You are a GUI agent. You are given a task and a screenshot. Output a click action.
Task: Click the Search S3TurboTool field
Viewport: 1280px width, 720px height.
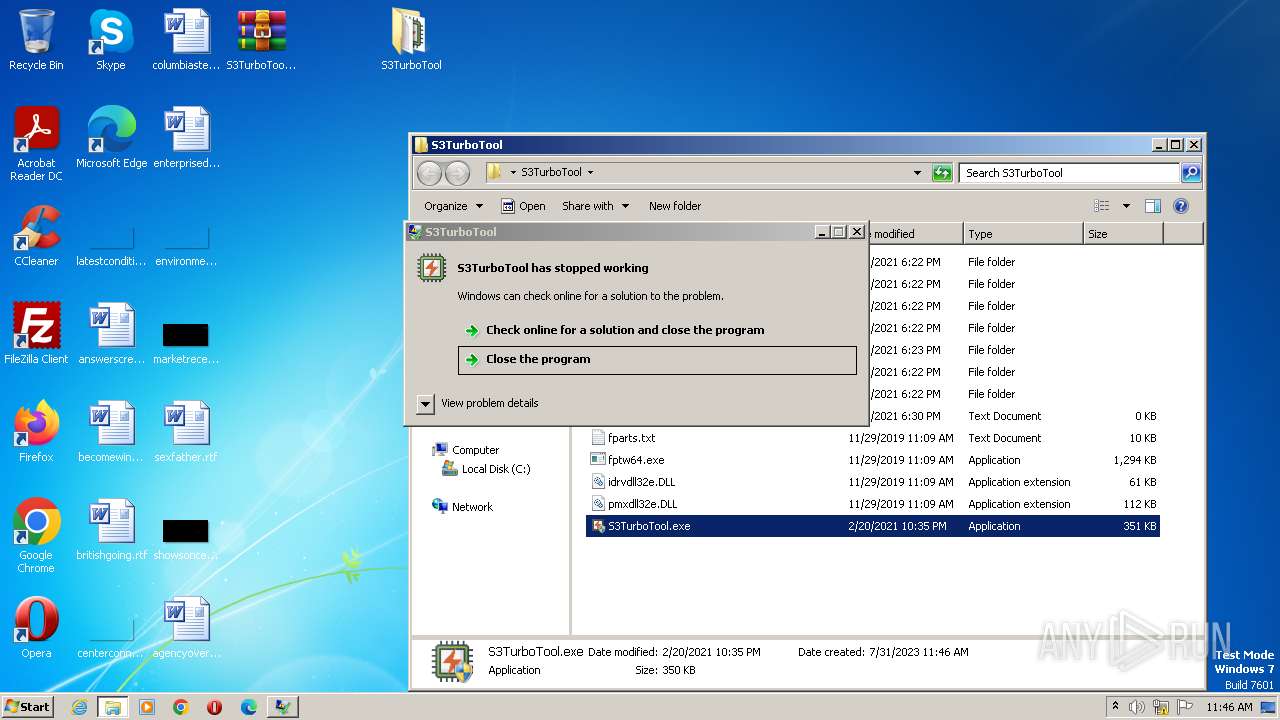[x=1069, y=173]
